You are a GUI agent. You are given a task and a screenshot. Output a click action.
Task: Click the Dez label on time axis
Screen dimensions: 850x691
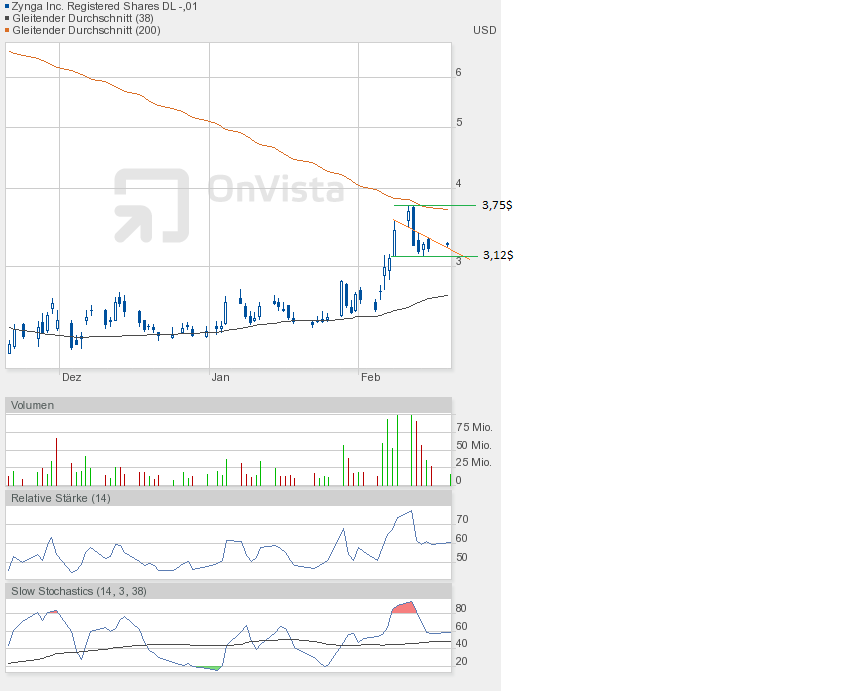(71, 377)
